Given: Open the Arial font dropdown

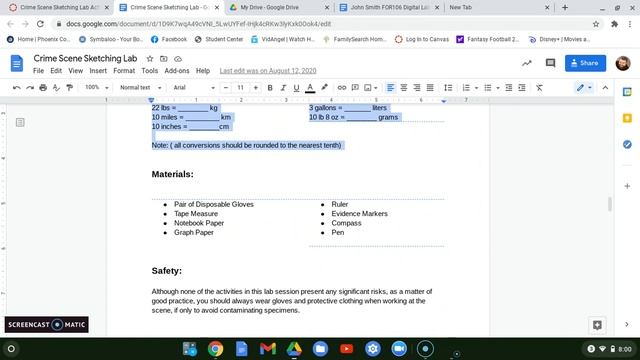Looking at the screenshot, I should (194, 88).
